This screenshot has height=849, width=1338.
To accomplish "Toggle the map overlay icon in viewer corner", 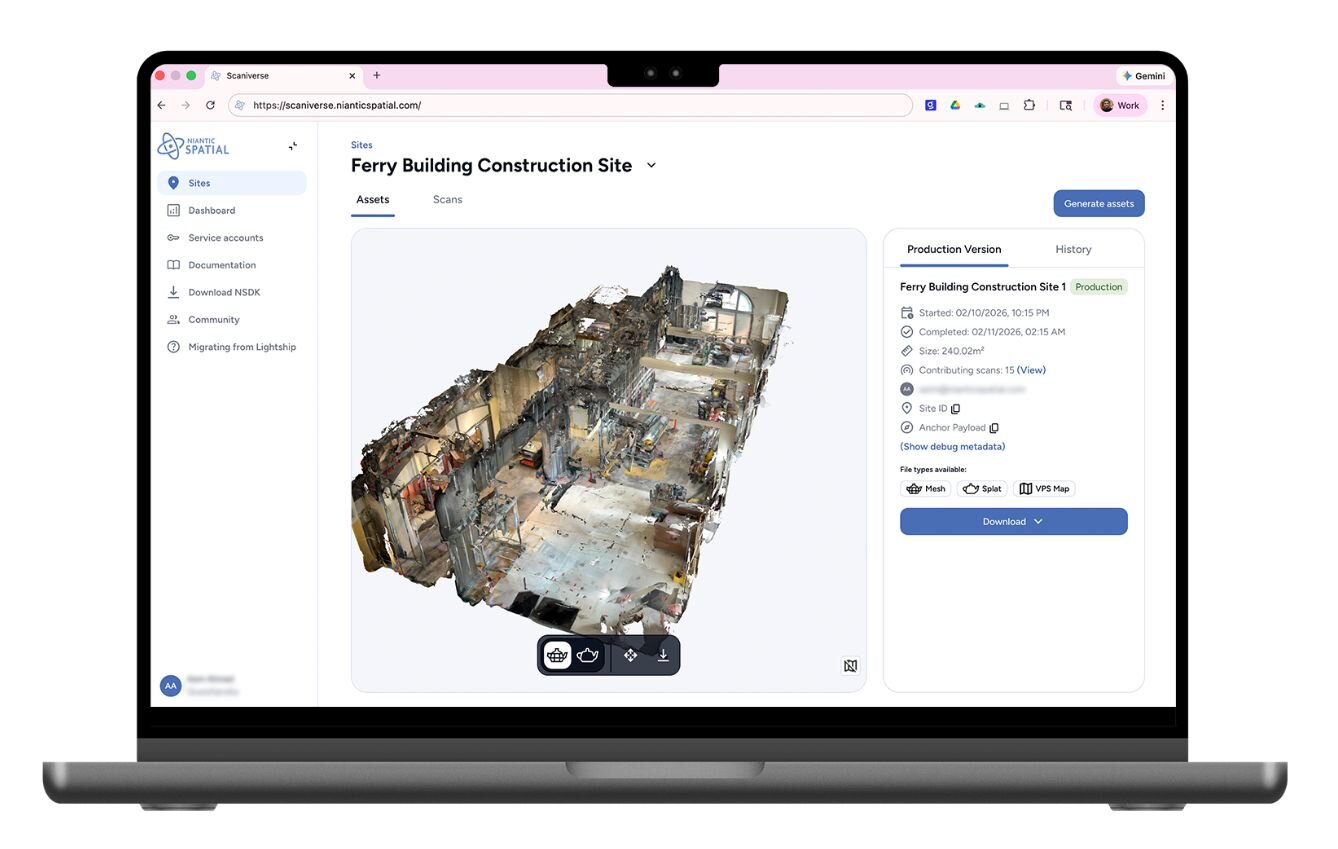I will (850, 666).
